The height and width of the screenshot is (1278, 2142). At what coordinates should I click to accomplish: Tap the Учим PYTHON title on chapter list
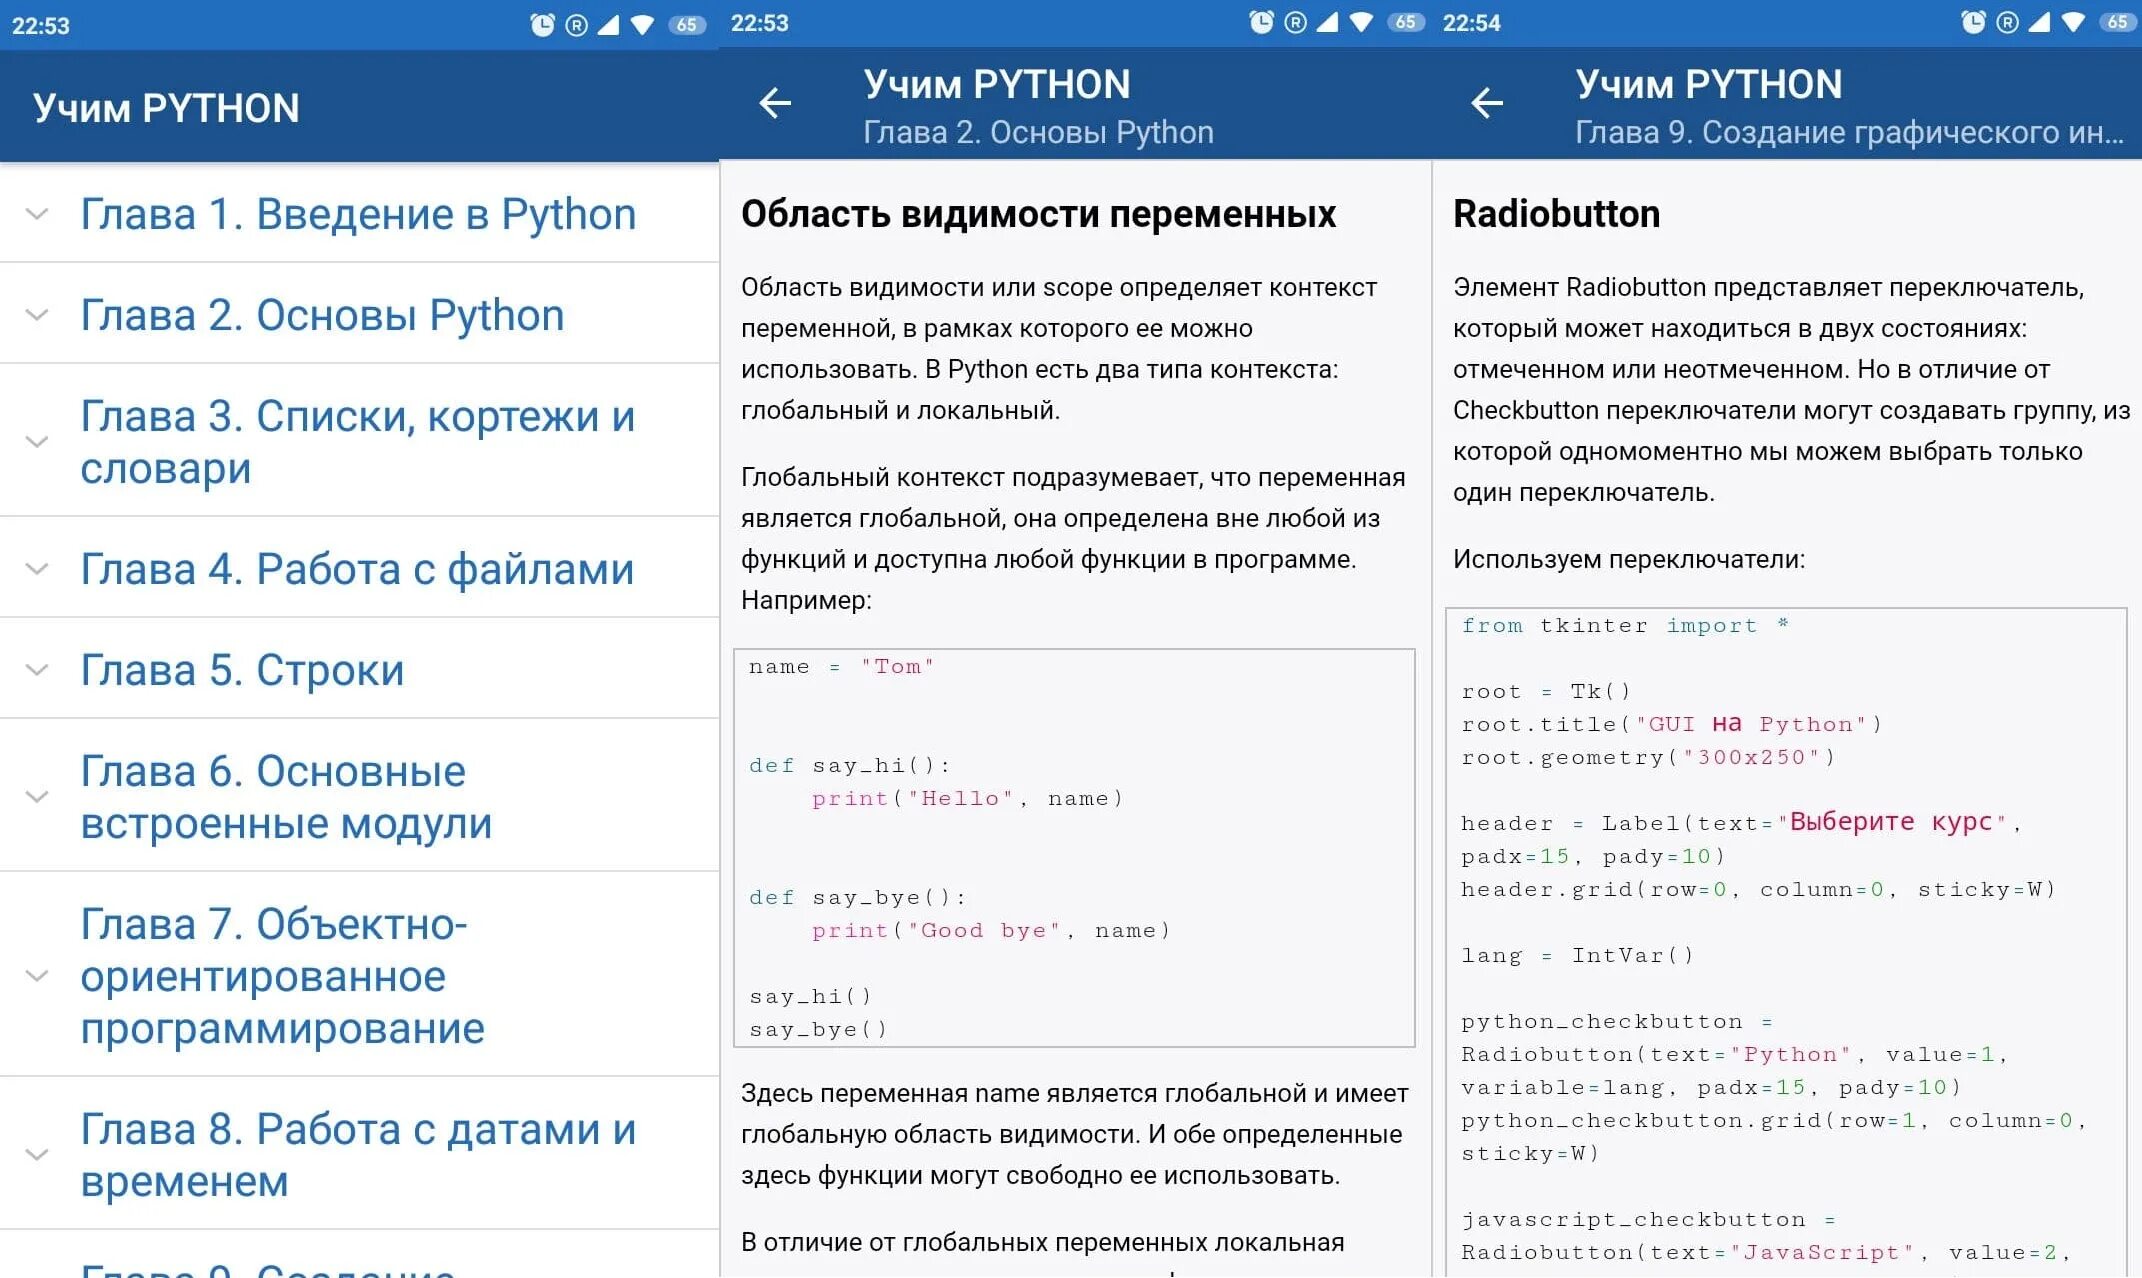[x=166, y=108]
